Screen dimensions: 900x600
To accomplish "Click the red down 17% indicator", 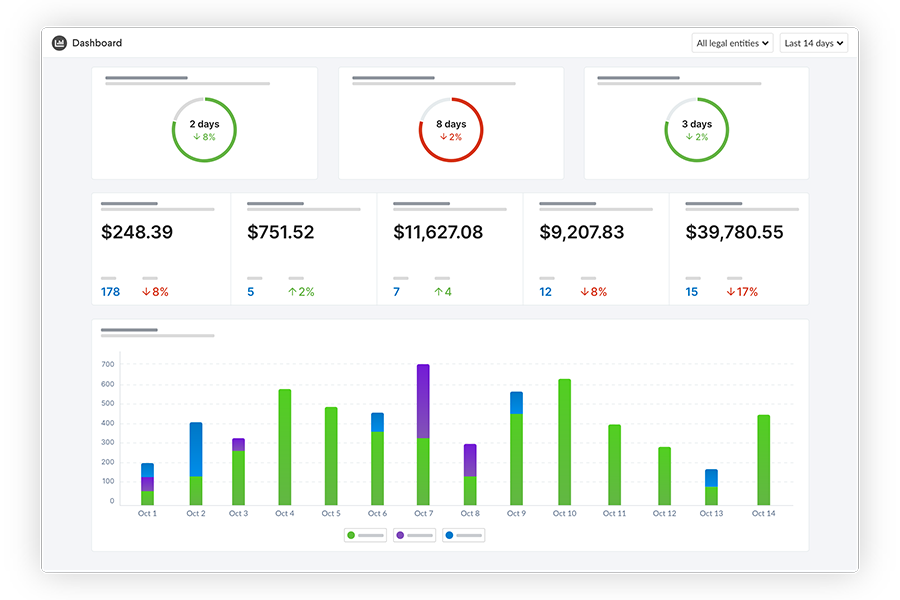I will click(x=742, y=292).
